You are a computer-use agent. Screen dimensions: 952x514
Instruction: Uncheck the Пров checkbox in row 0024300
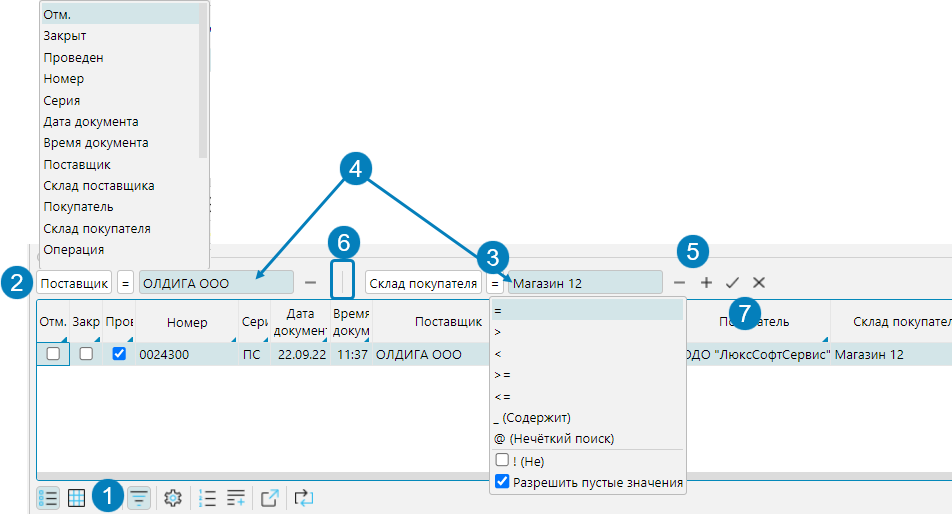[x=119, y=353]
